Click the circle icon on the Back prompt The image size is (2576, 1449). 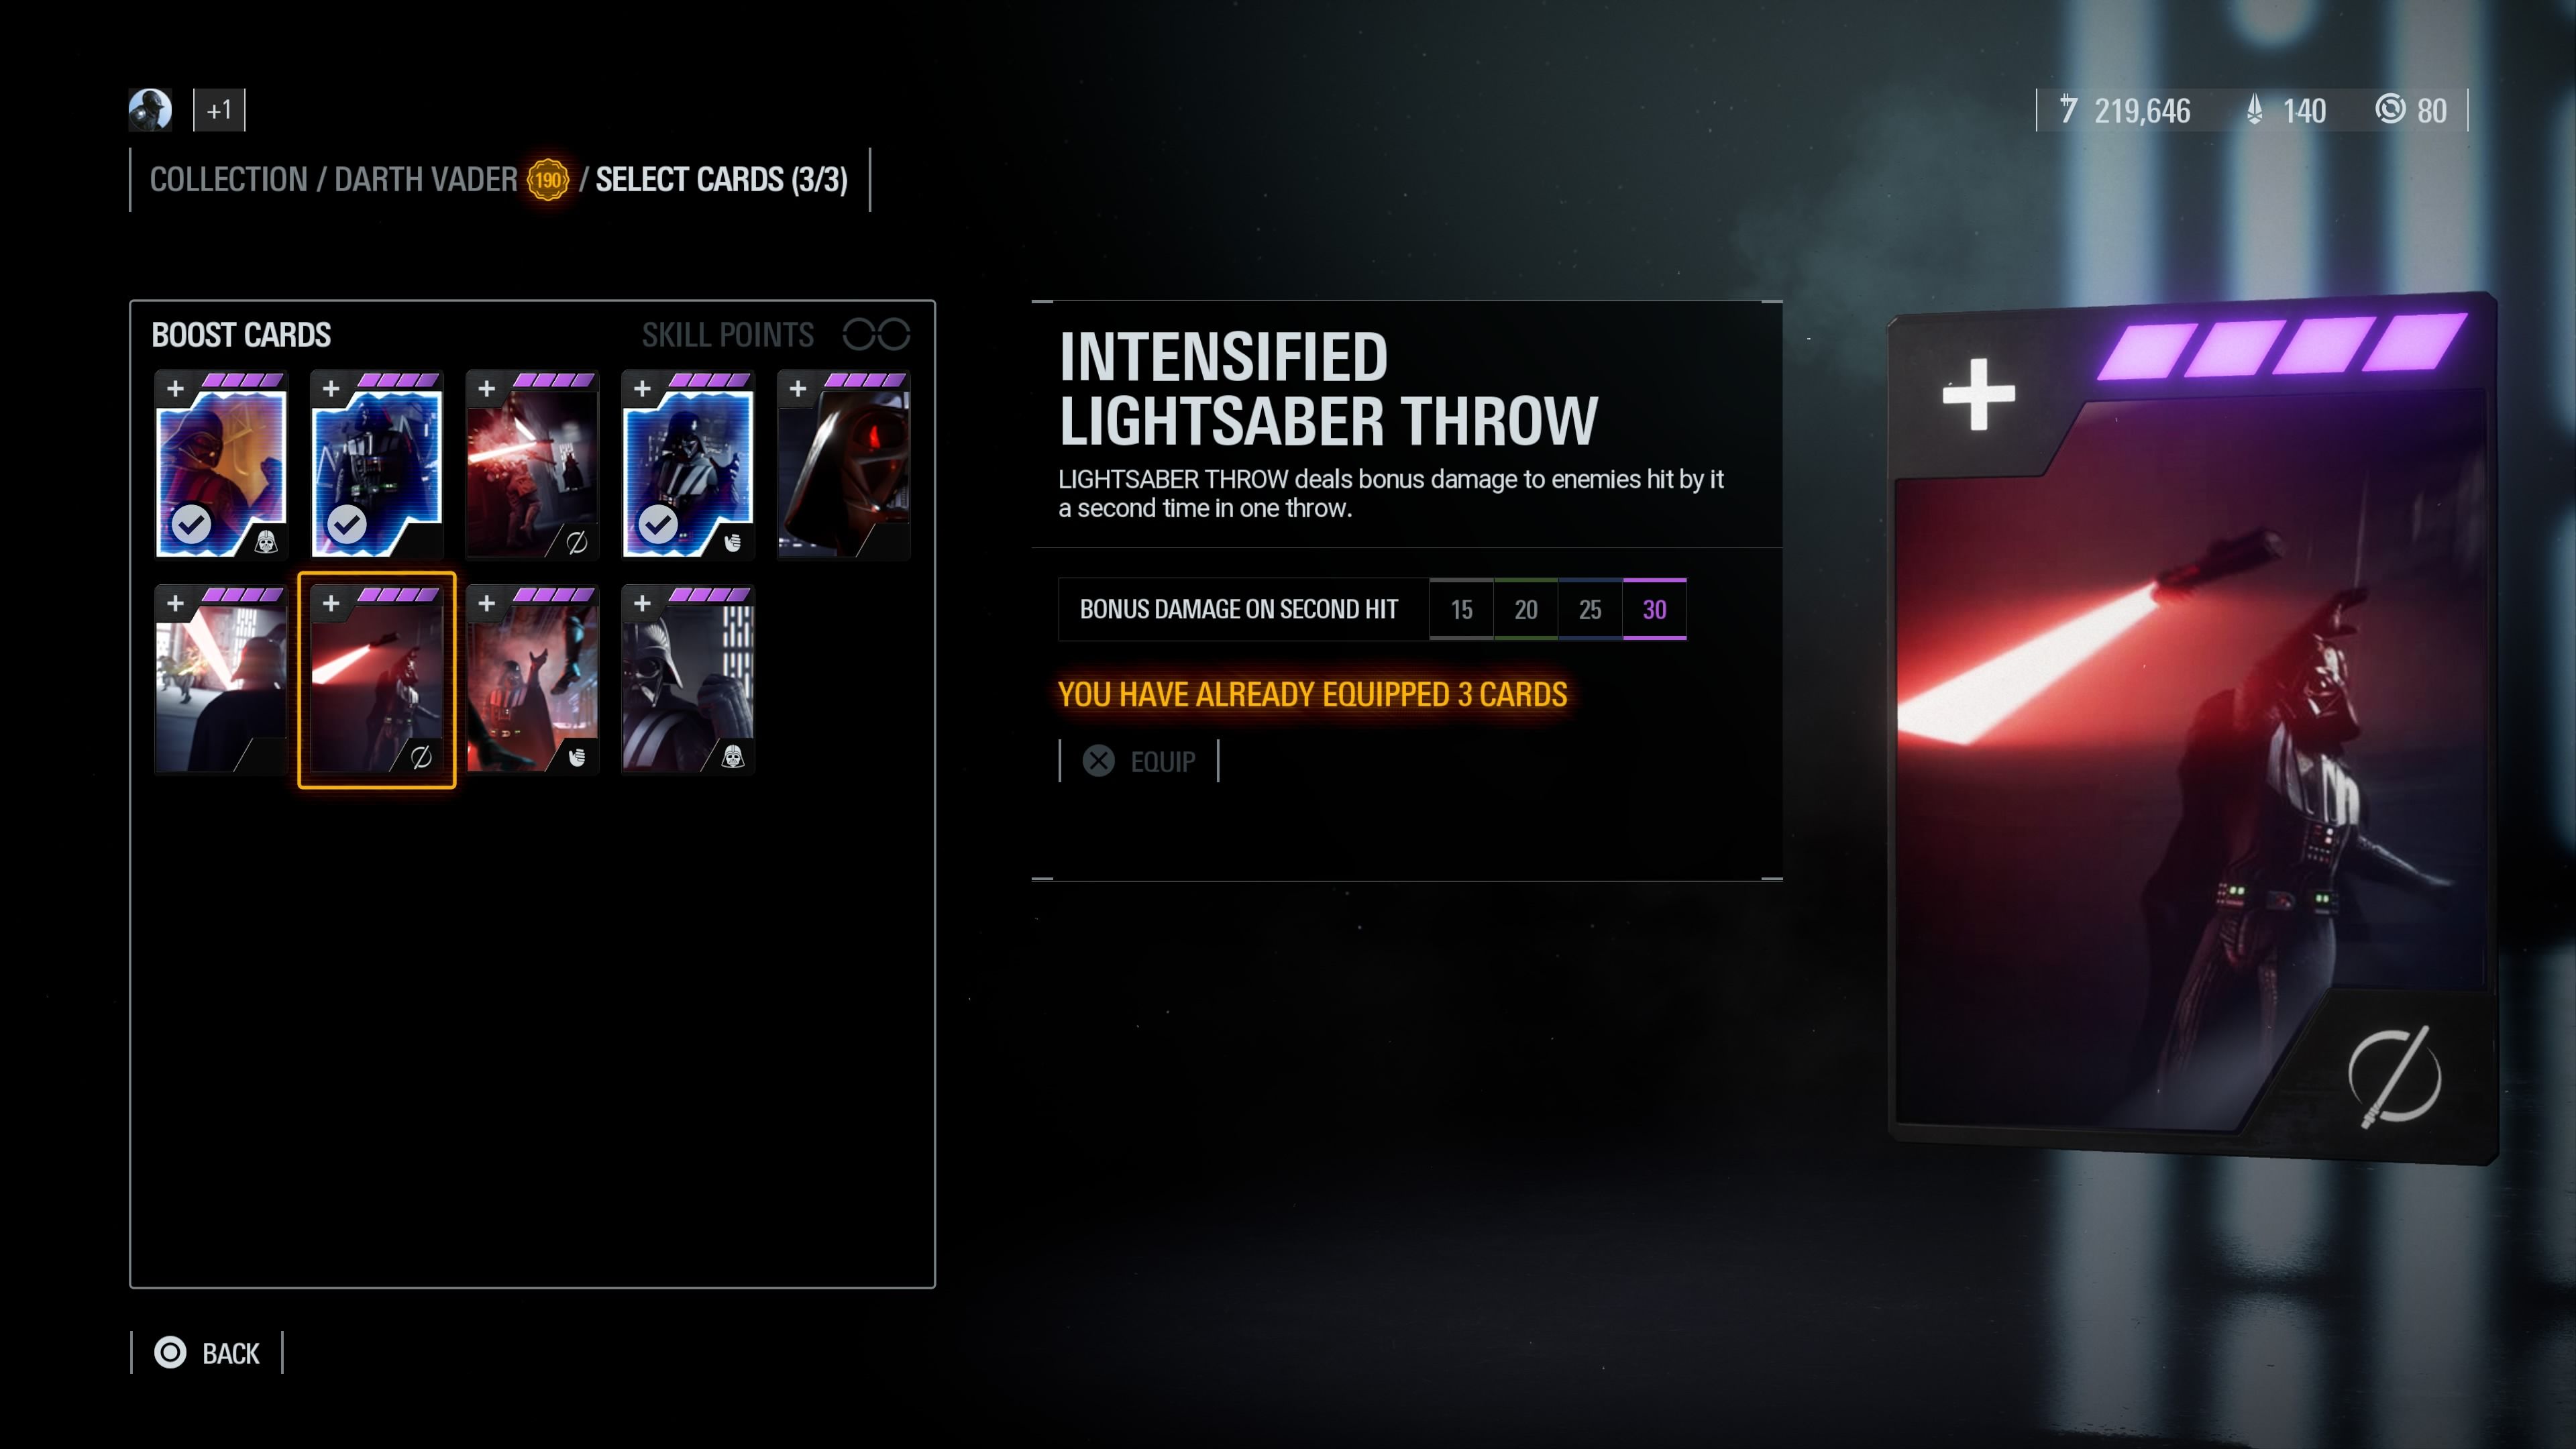pyautogui.click(x=170, y=1352)
